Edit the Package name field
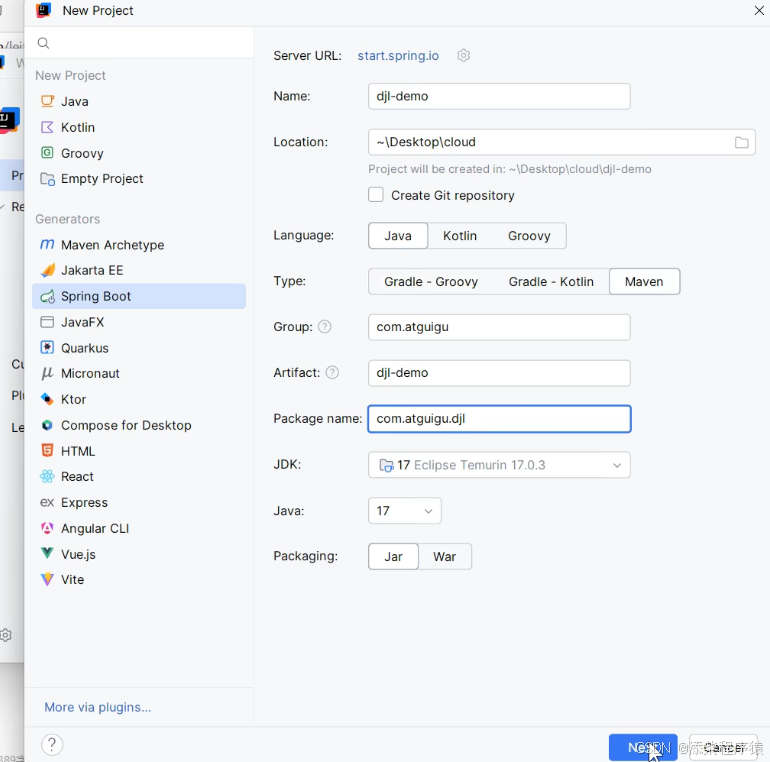Image resolution: width=770 pixels, height=762 pixels. pyautogui.click(x=499, y=419)
